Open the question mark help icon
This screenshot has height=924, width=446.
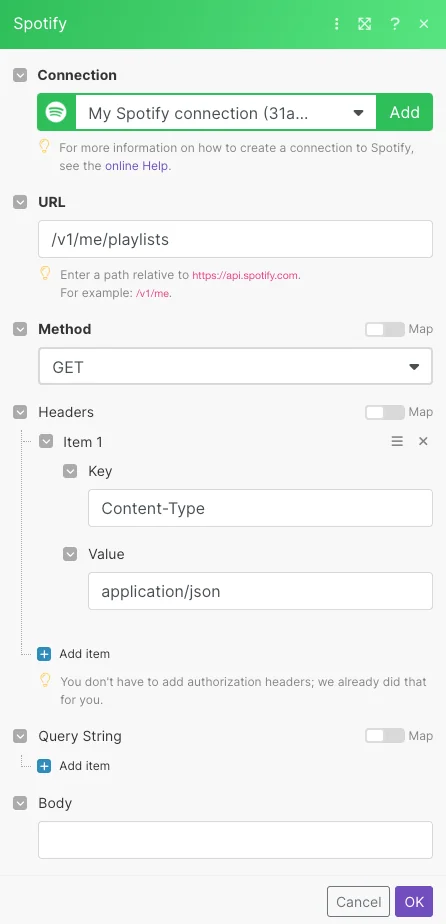395,24
